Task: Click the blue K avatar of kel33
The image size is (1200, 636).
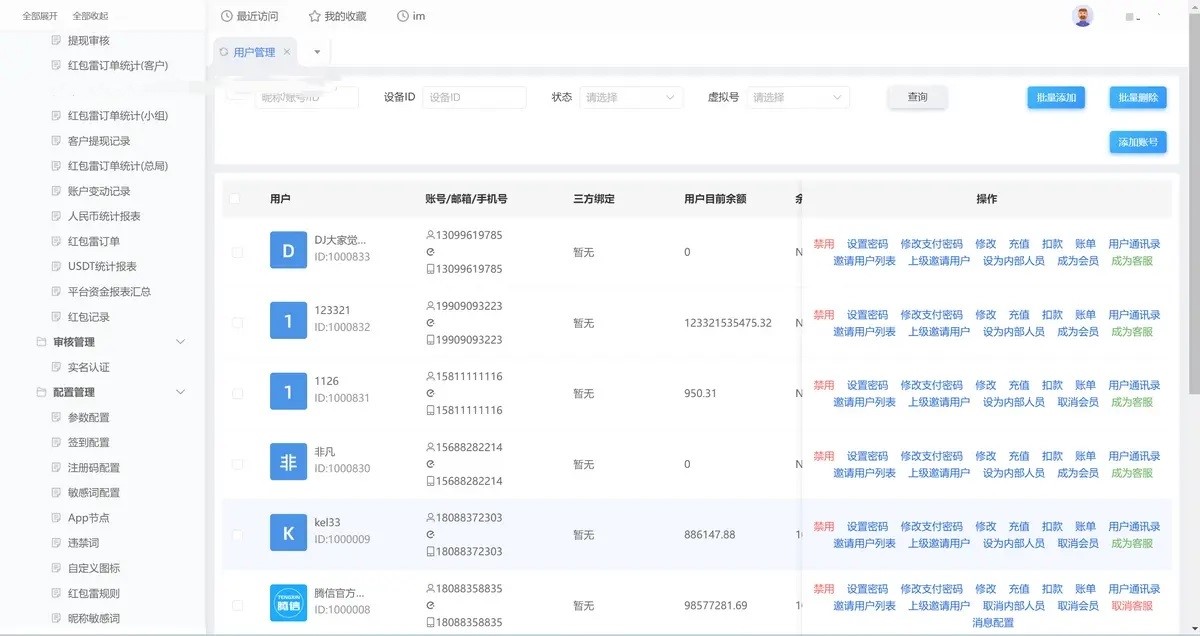Action: tap(288, 533)
